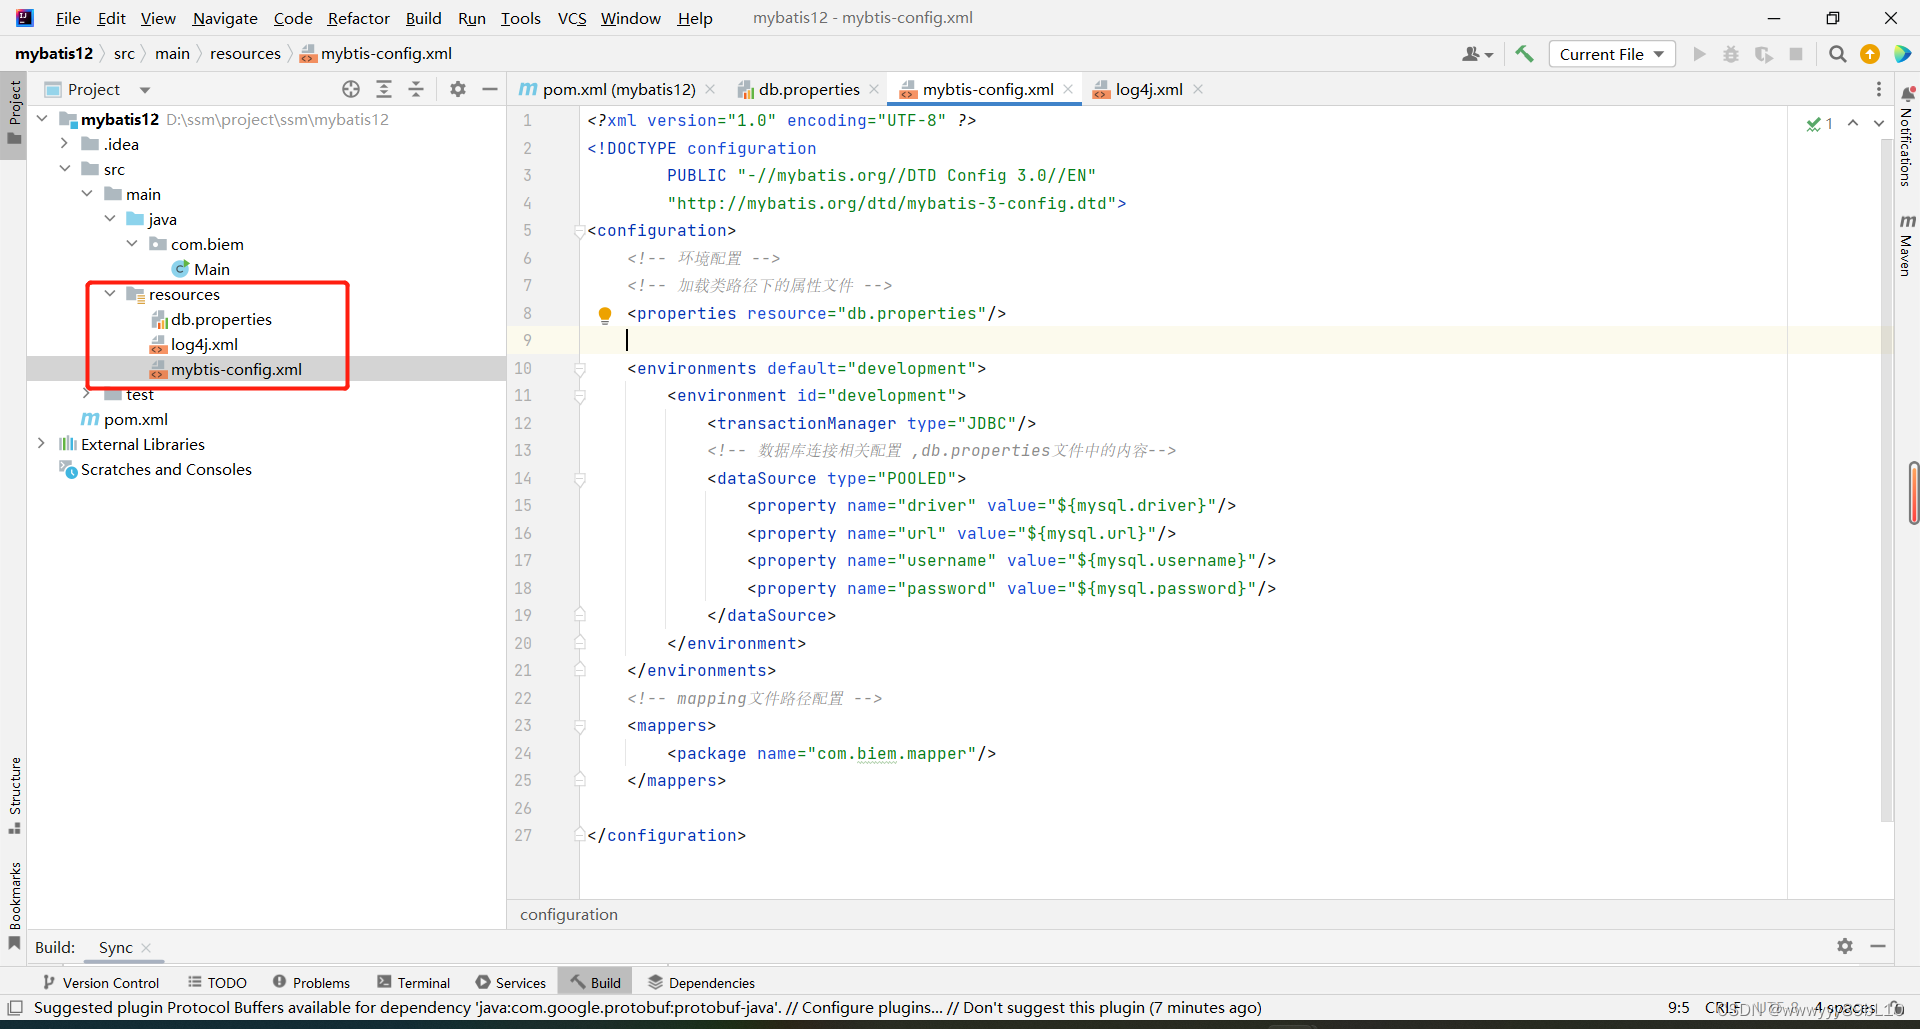Select file with caret in Project panel
Image resolution: width=1920 pixels, height=1029 pixels.
pos(351,89)
